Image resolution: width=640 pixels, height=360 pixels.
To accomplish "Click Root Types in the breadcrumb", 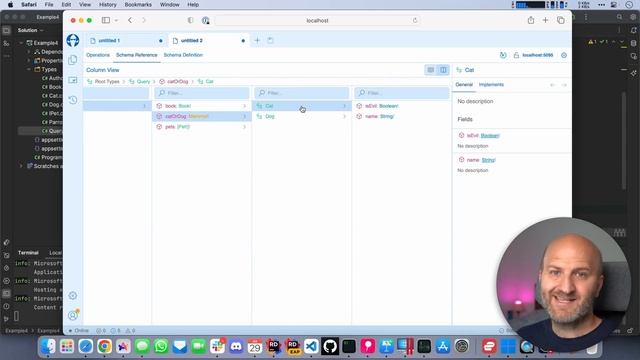I will coord(107,82).
